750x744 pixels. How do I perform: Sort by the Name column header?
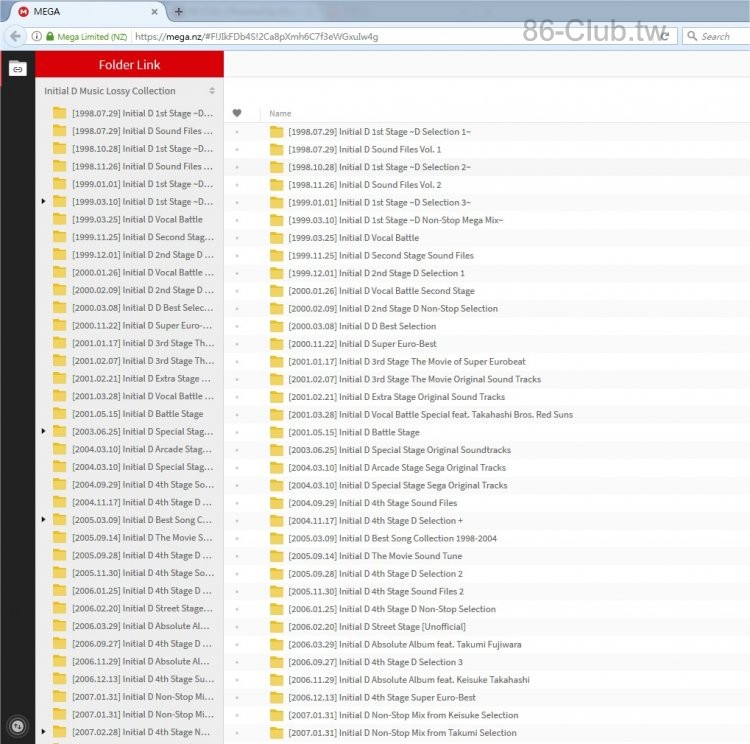pyautogui.click(x=280, y=113)
